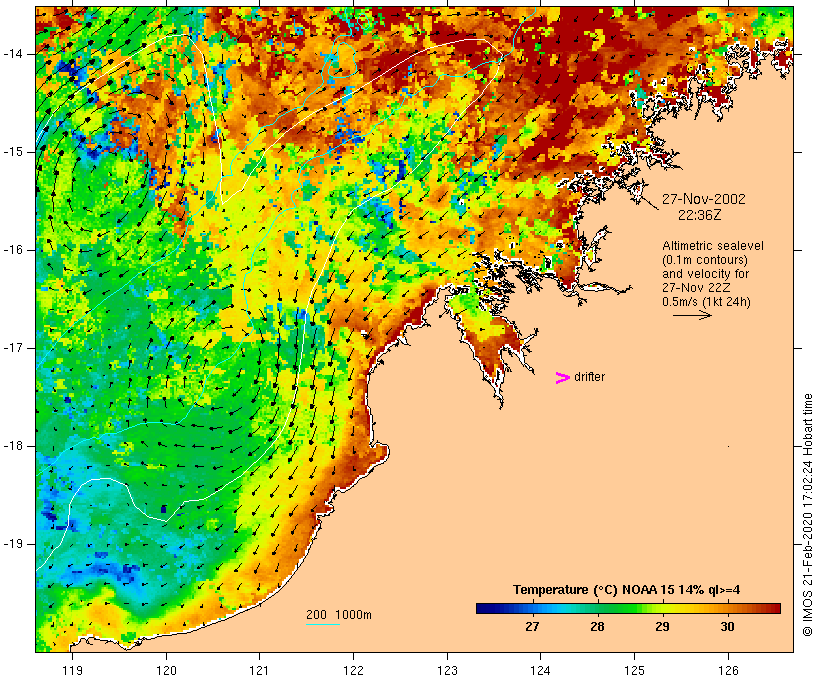
Task: Click longitude axis label 121
Action: (259, 670)
